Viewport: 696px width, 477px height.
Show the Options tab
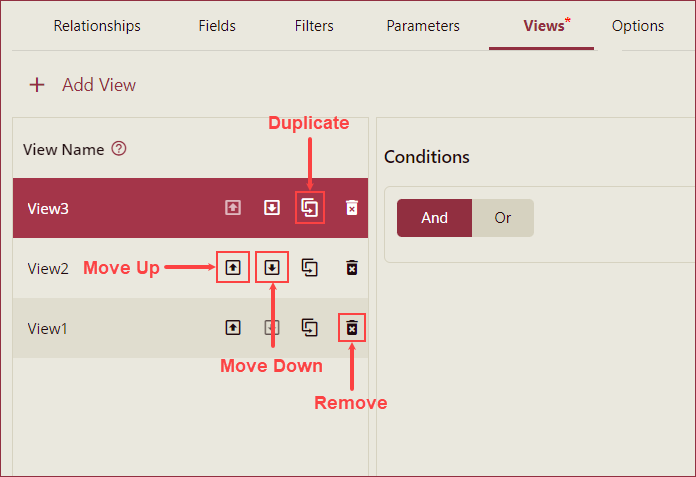(x=638, y=26)
